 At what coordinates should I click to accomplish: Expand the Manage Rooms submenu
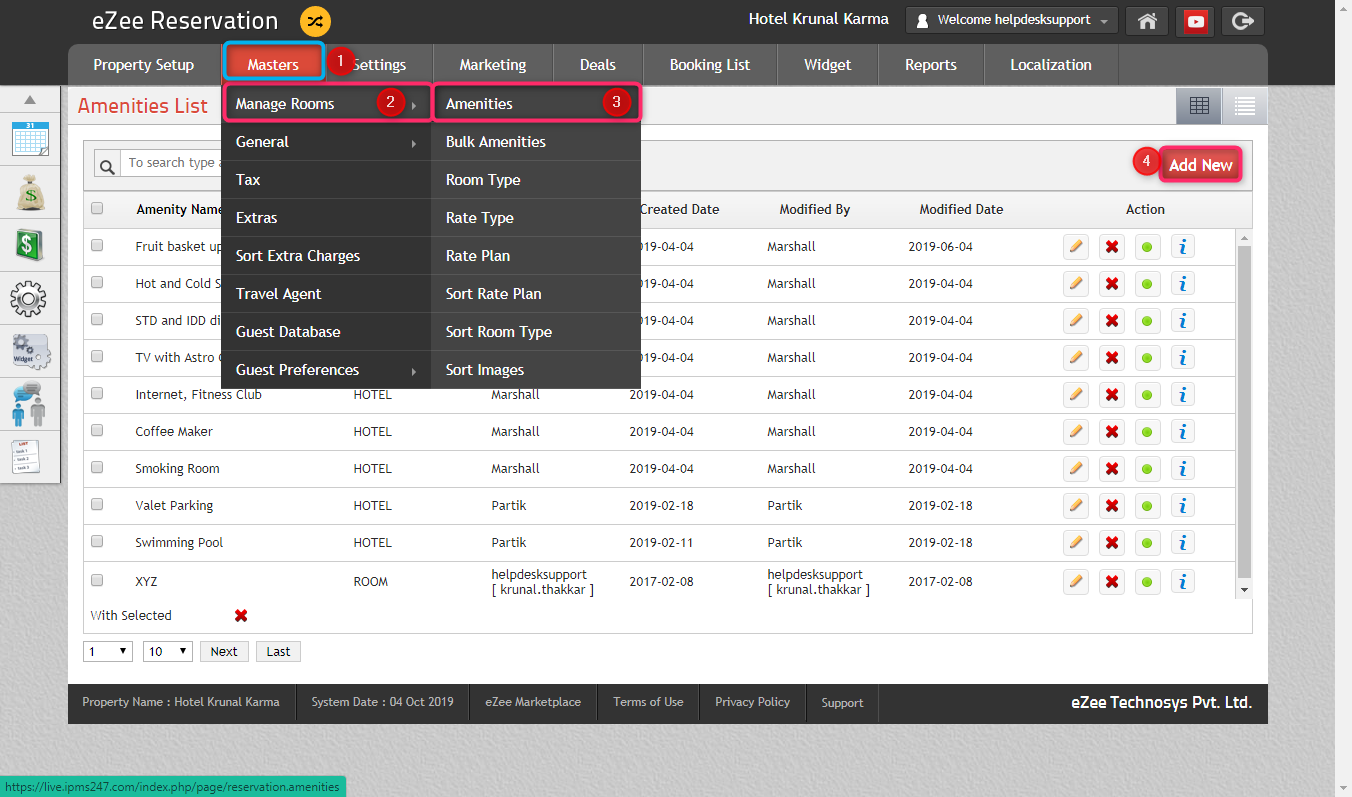click(x=327, y=104)
